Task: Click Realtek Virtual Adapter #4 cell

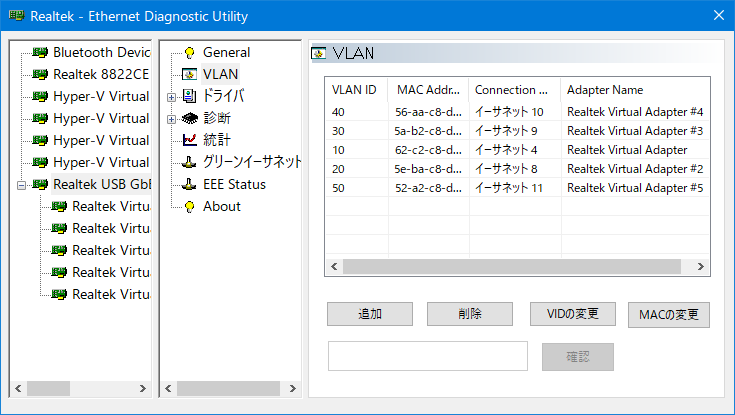Action: click(x=635, y=112)
